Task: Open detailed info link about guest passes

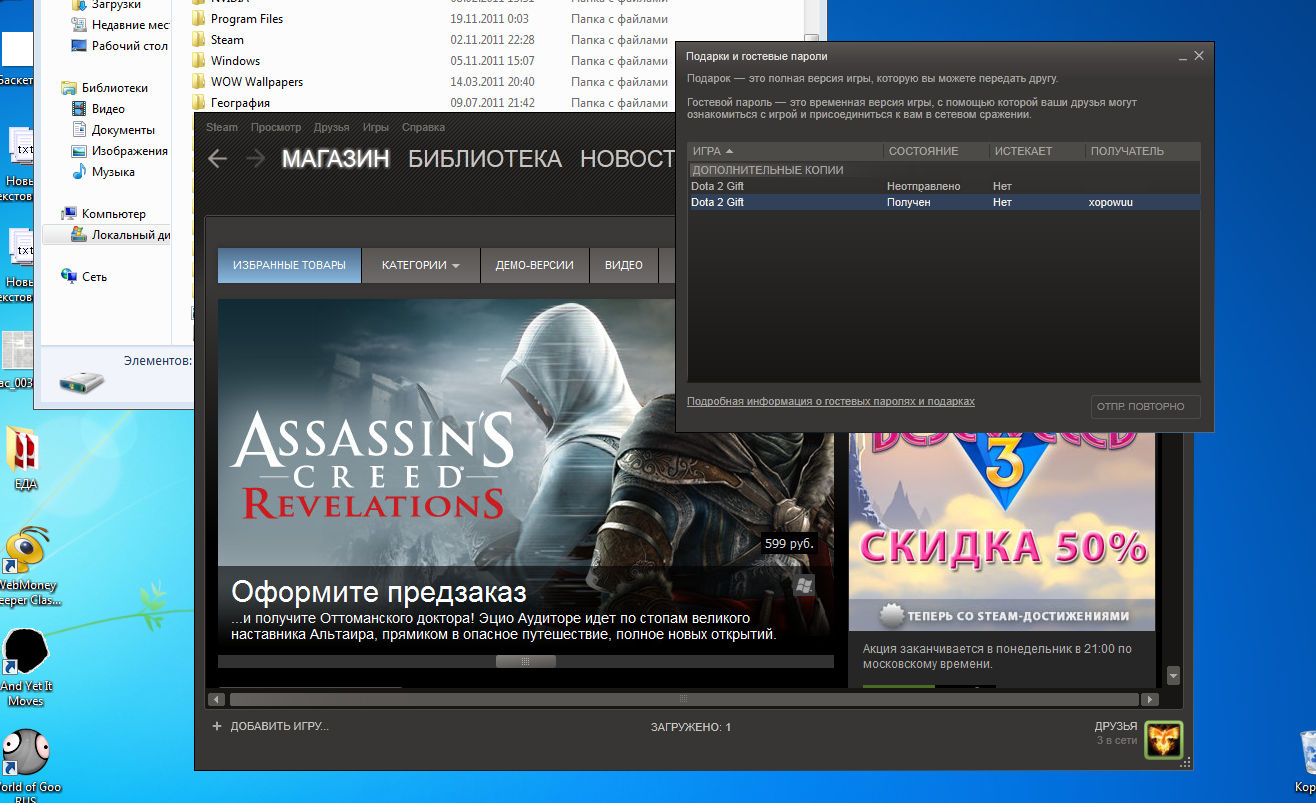Action: click(x=831, y=401)
